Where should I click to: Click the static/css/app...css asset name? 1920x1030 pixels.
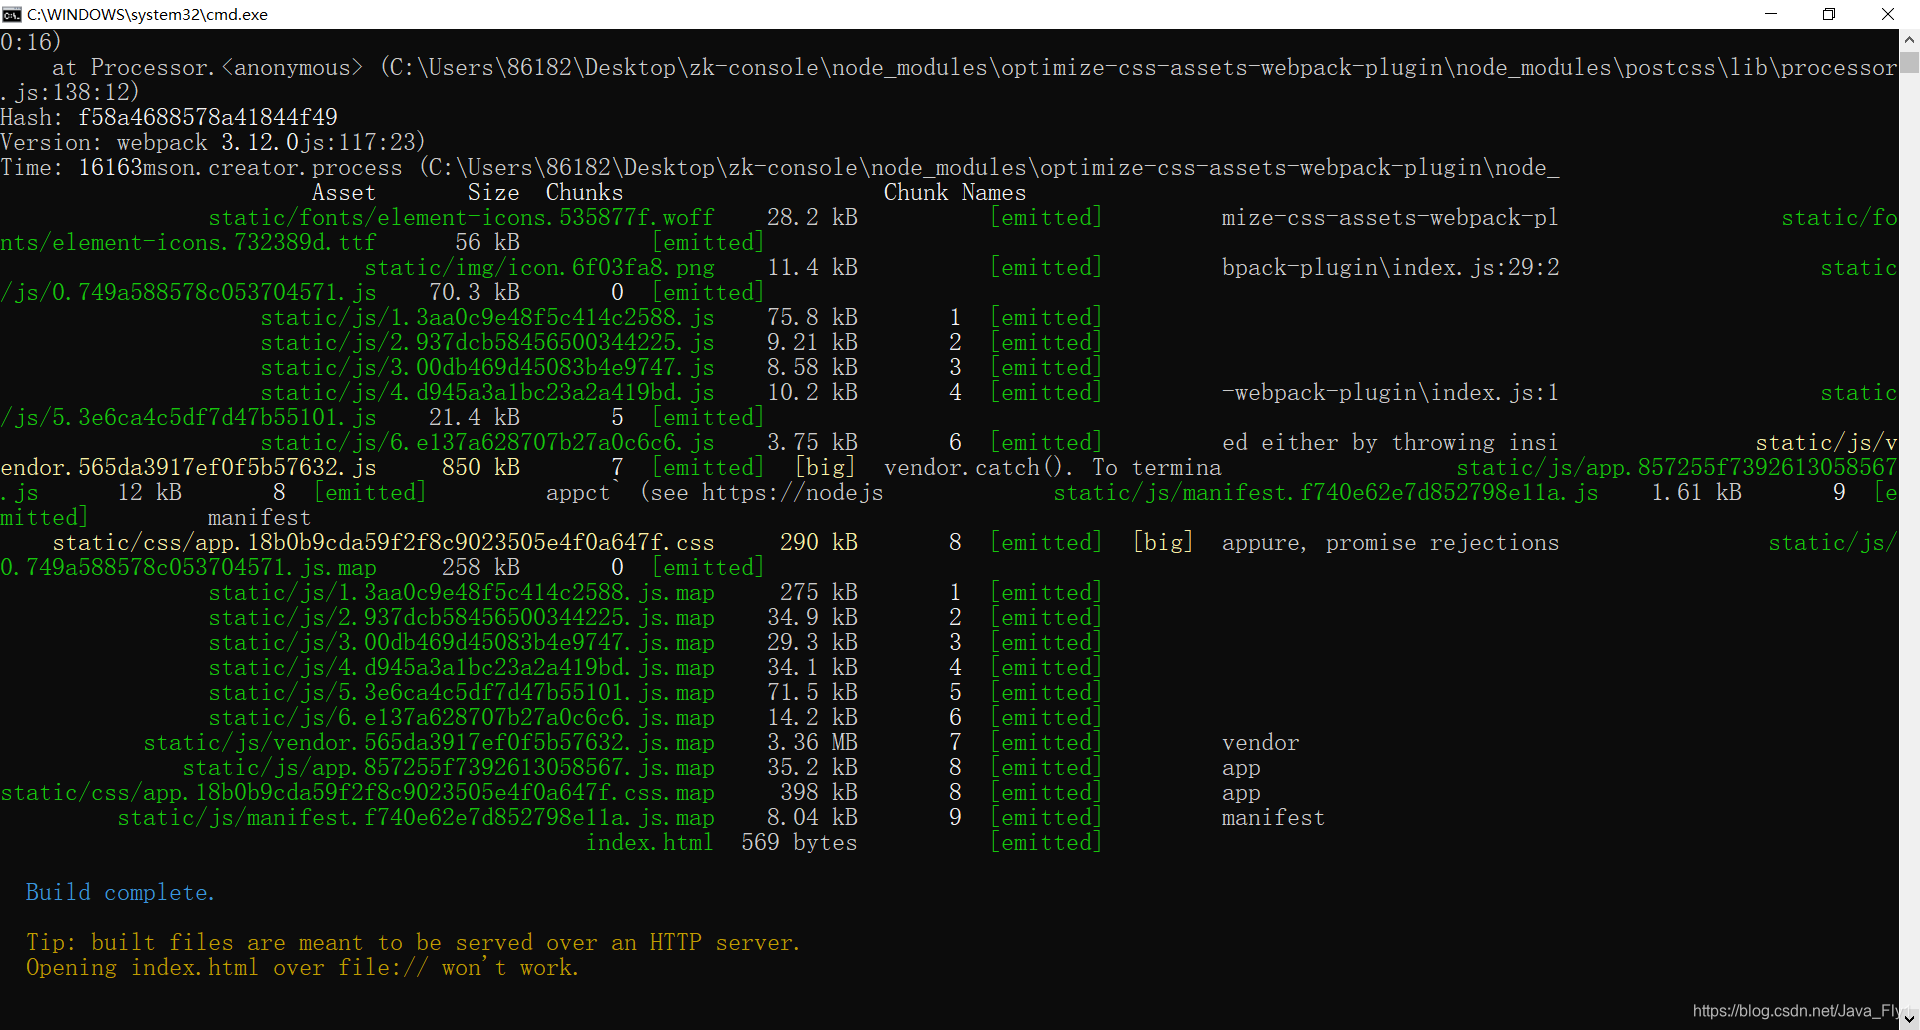click(384, 542)
